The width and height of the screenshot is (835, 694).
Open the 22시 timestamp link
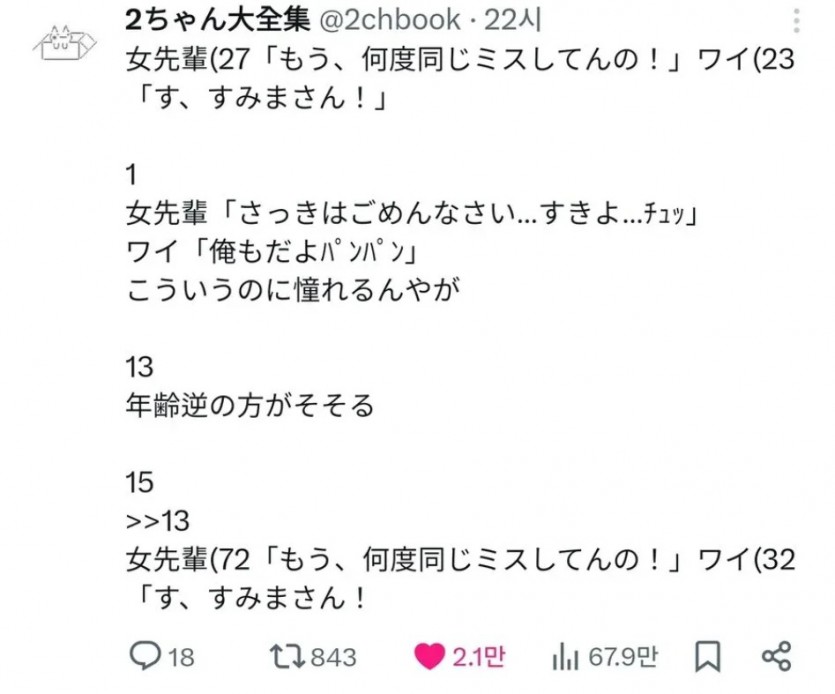pyautogui.click(x=512, y=20)
